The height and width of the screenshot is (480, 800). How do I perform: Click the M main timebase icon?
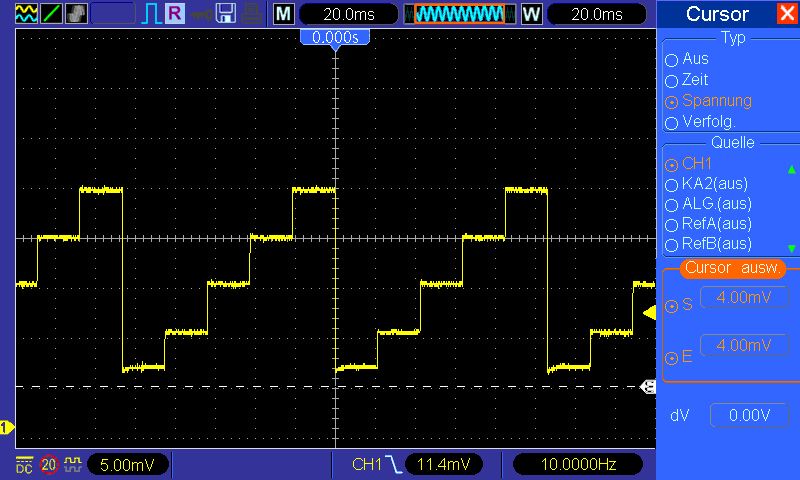(x=283, y=14)
